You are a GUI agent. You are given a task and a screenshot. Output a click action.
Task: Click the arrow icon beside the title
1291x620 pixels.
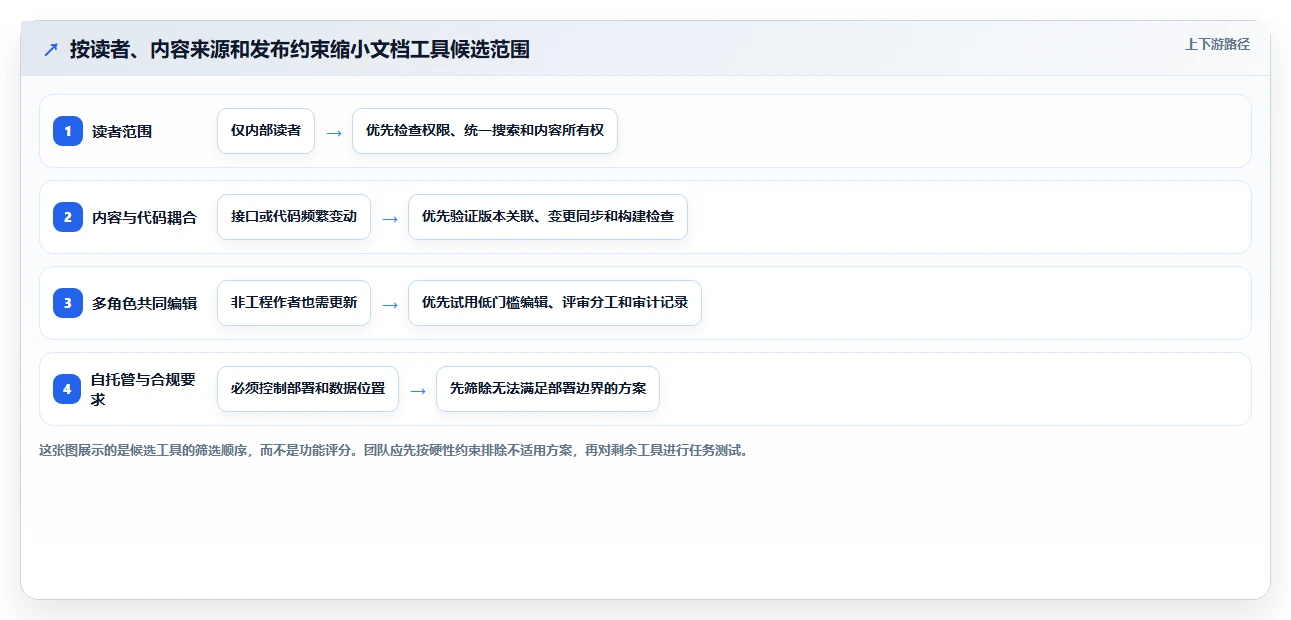pos(51,49)
